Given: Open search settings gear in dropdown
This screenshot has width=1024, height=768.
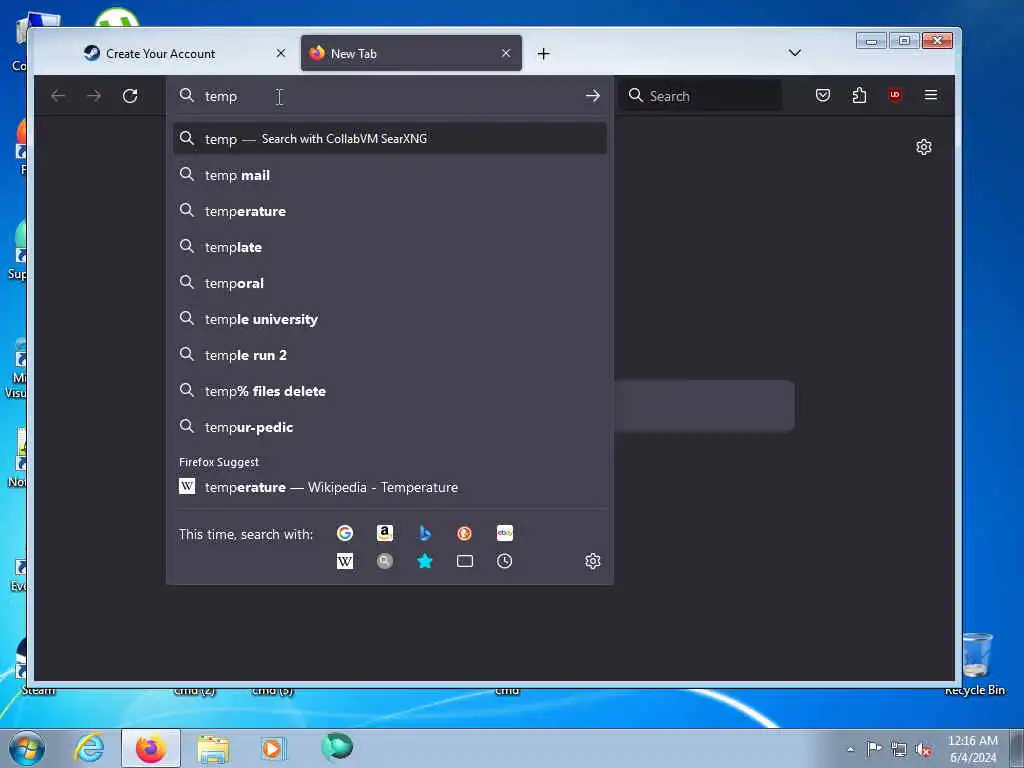Looking at the screenshot, I should pyautogui.click(x=592, y=561).
